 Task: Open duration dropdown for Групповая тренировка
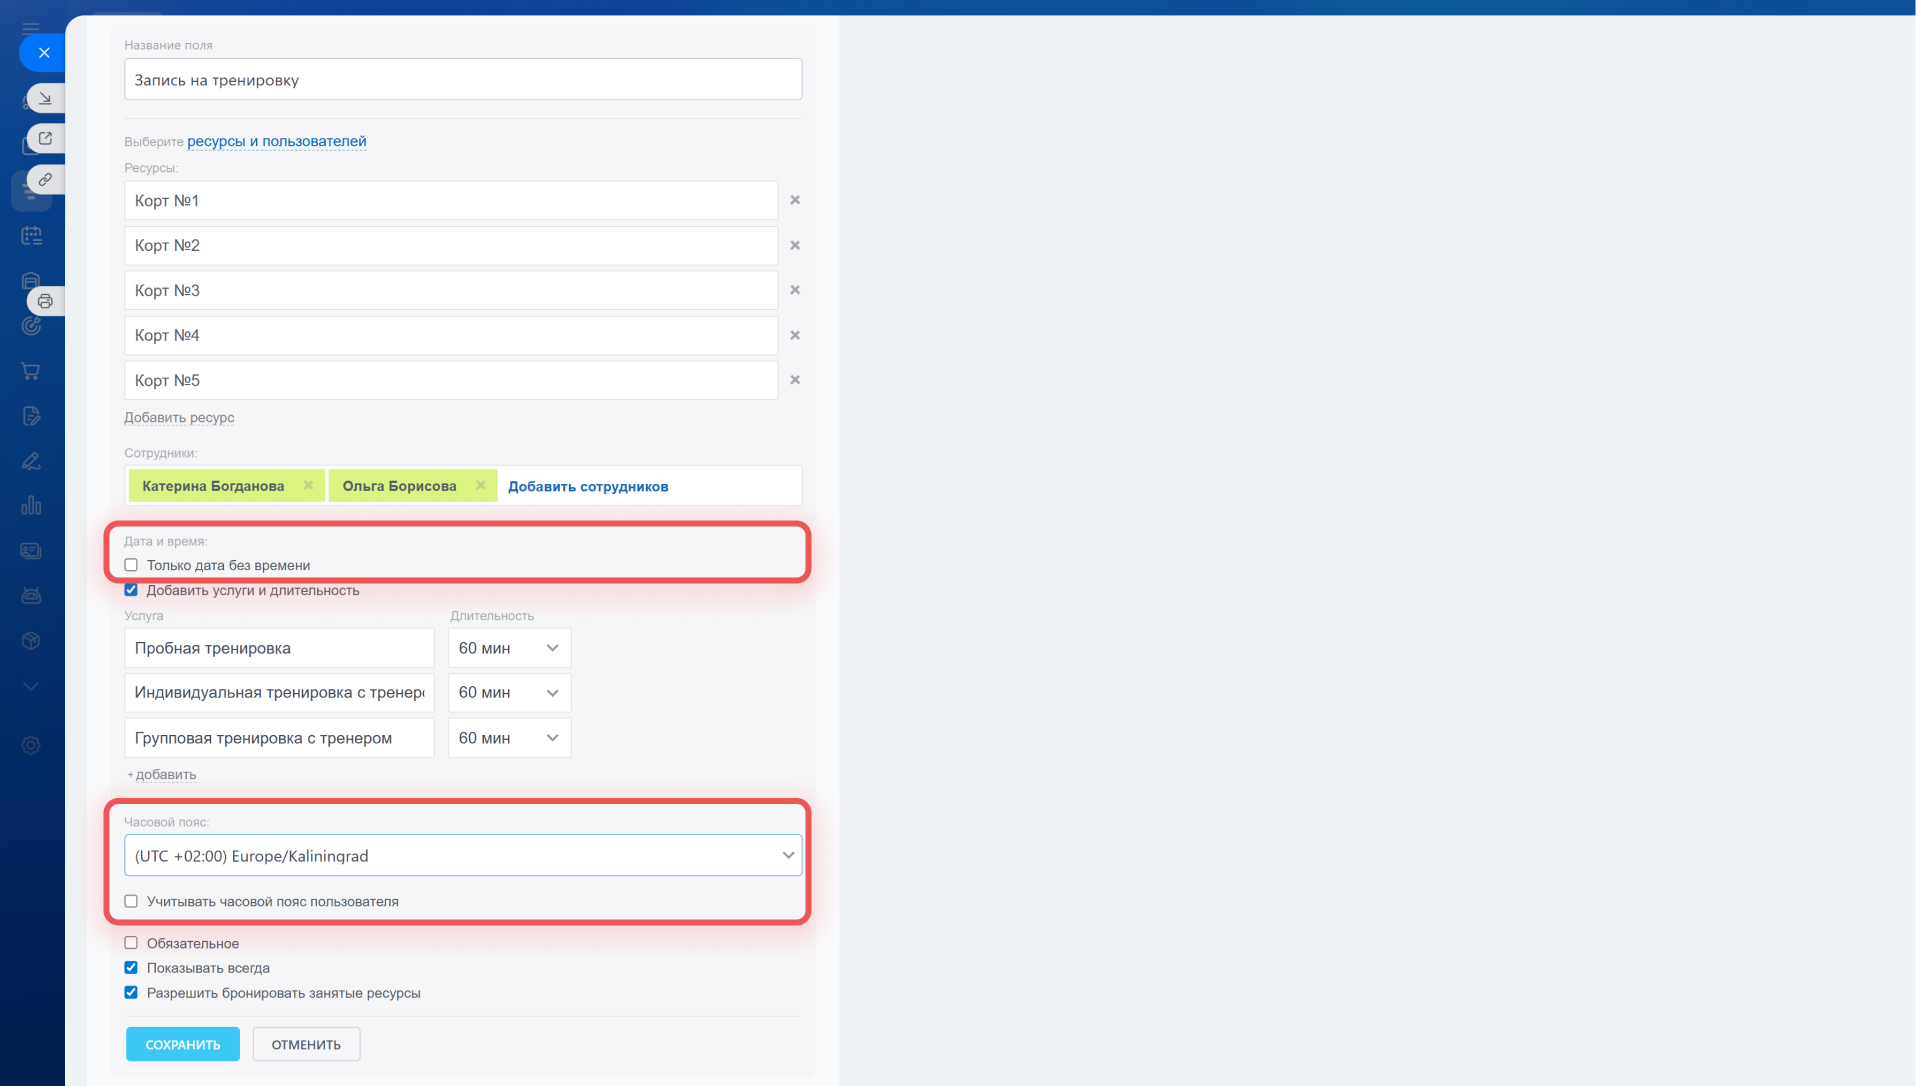[509, 738]
